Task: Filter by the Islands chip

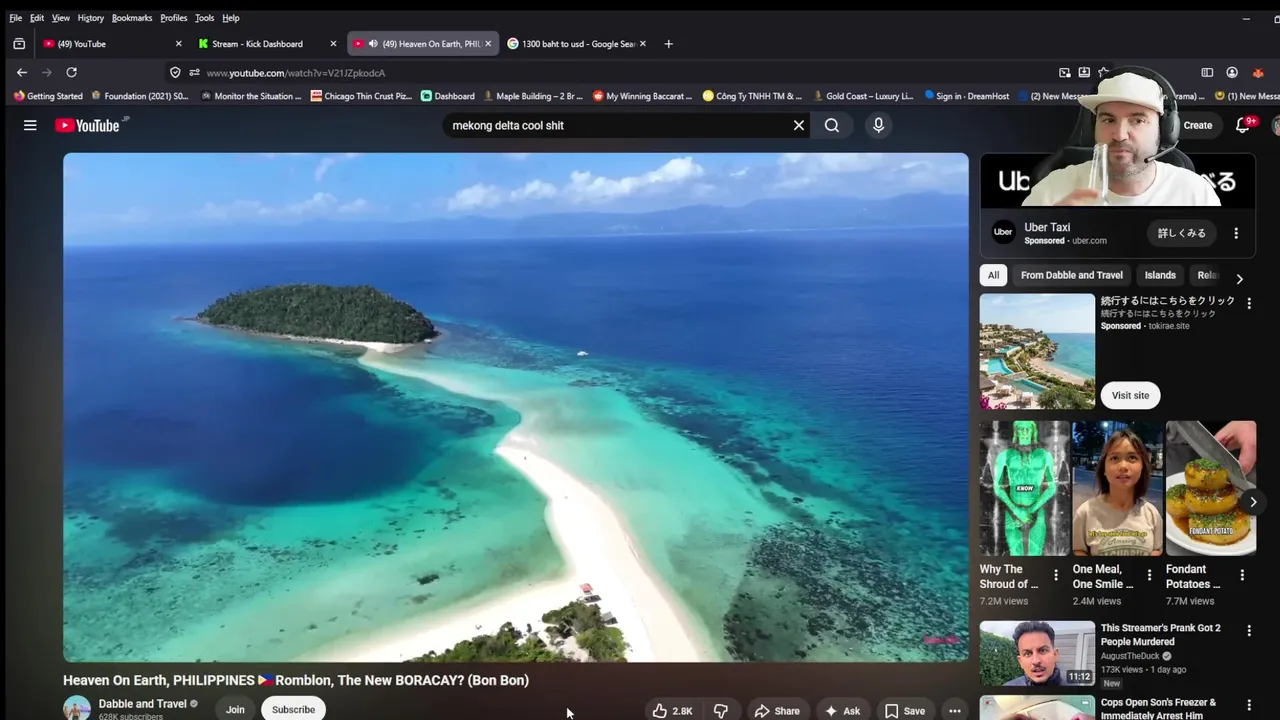Action: point(1160,275)
